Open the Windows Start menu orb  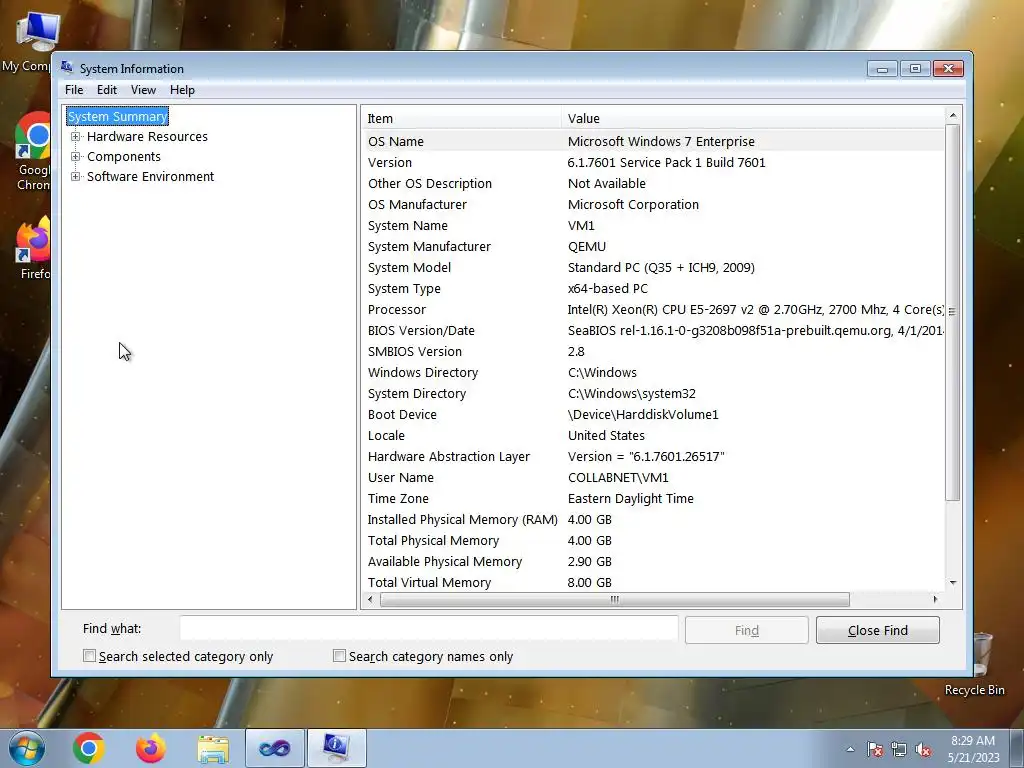click(x=26, y=748)
